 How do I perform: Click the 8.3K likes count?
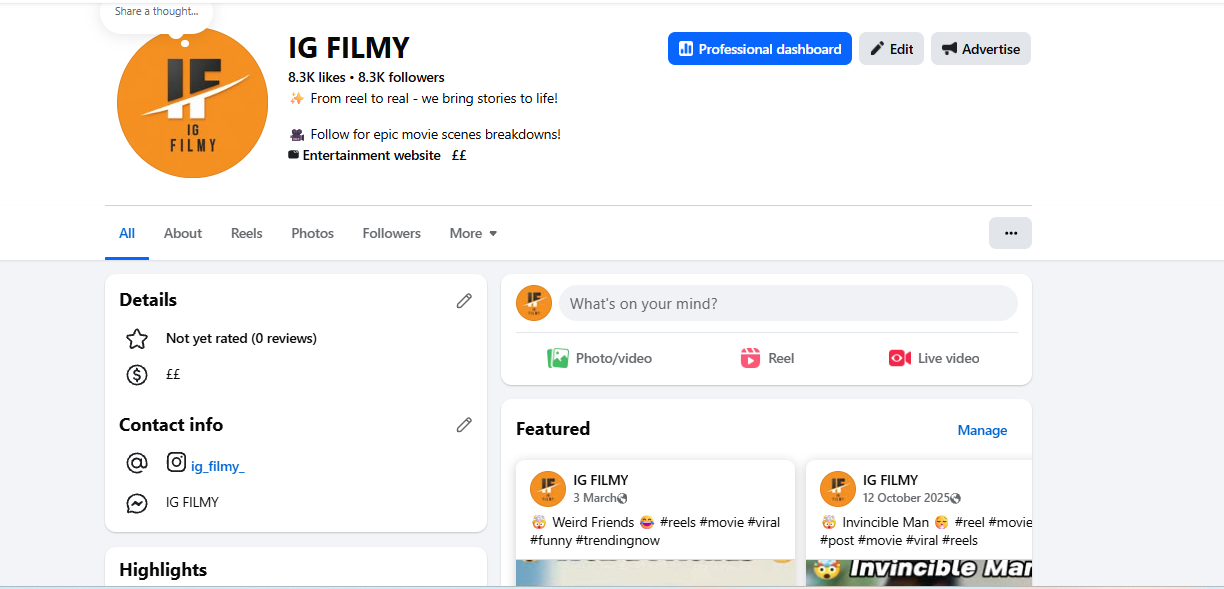(317, 77)
